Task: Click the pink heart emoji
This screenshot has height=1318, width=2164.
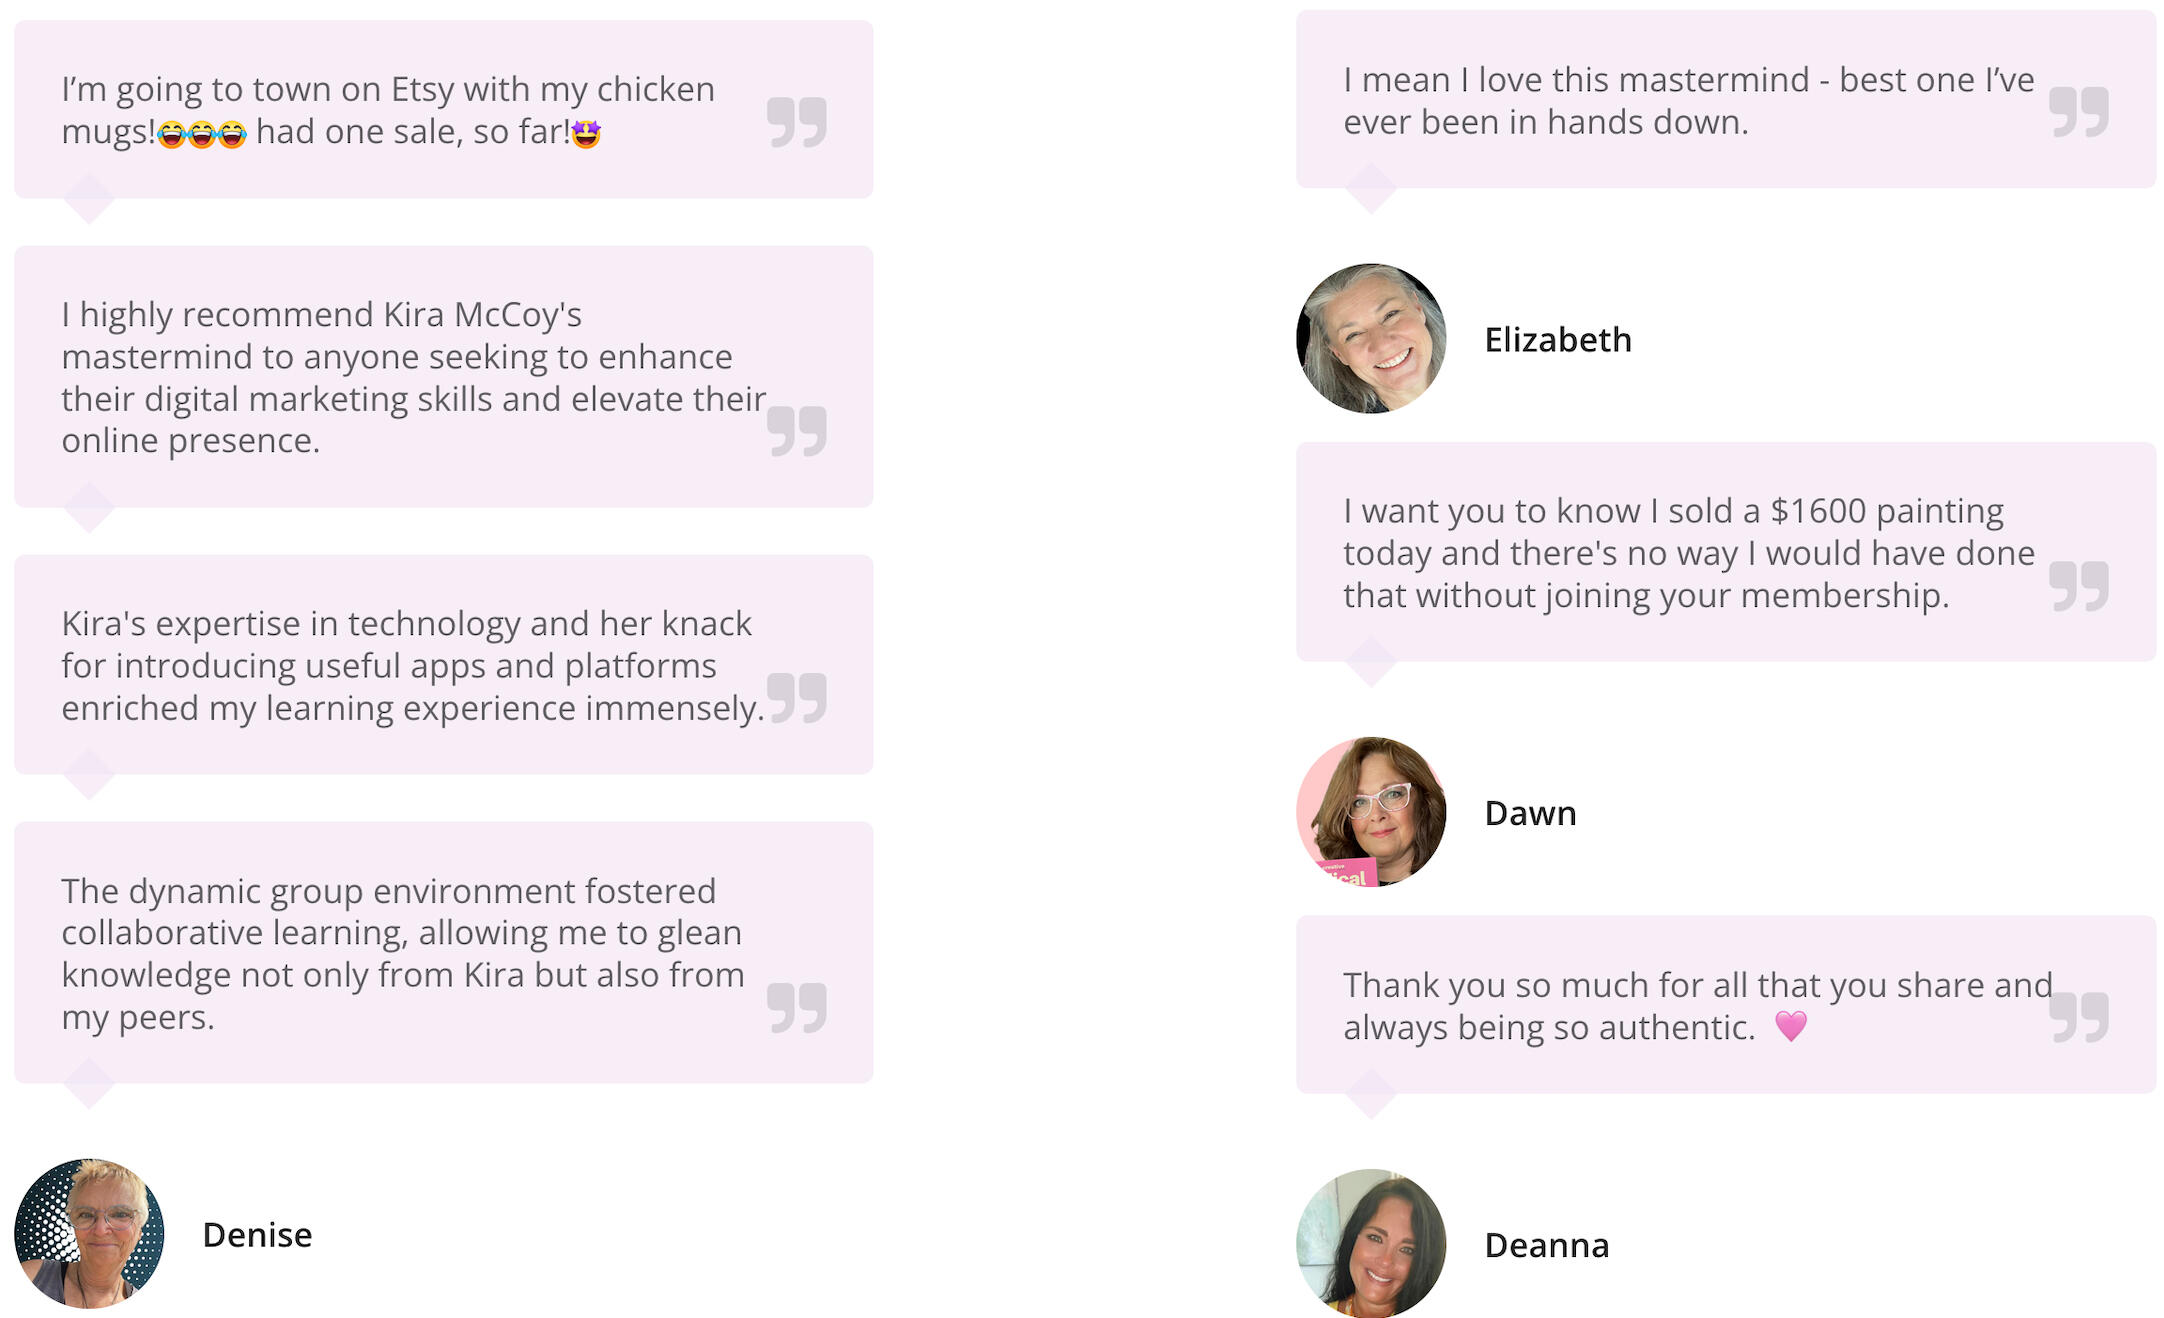Action: click(x=1790, y=1026)
